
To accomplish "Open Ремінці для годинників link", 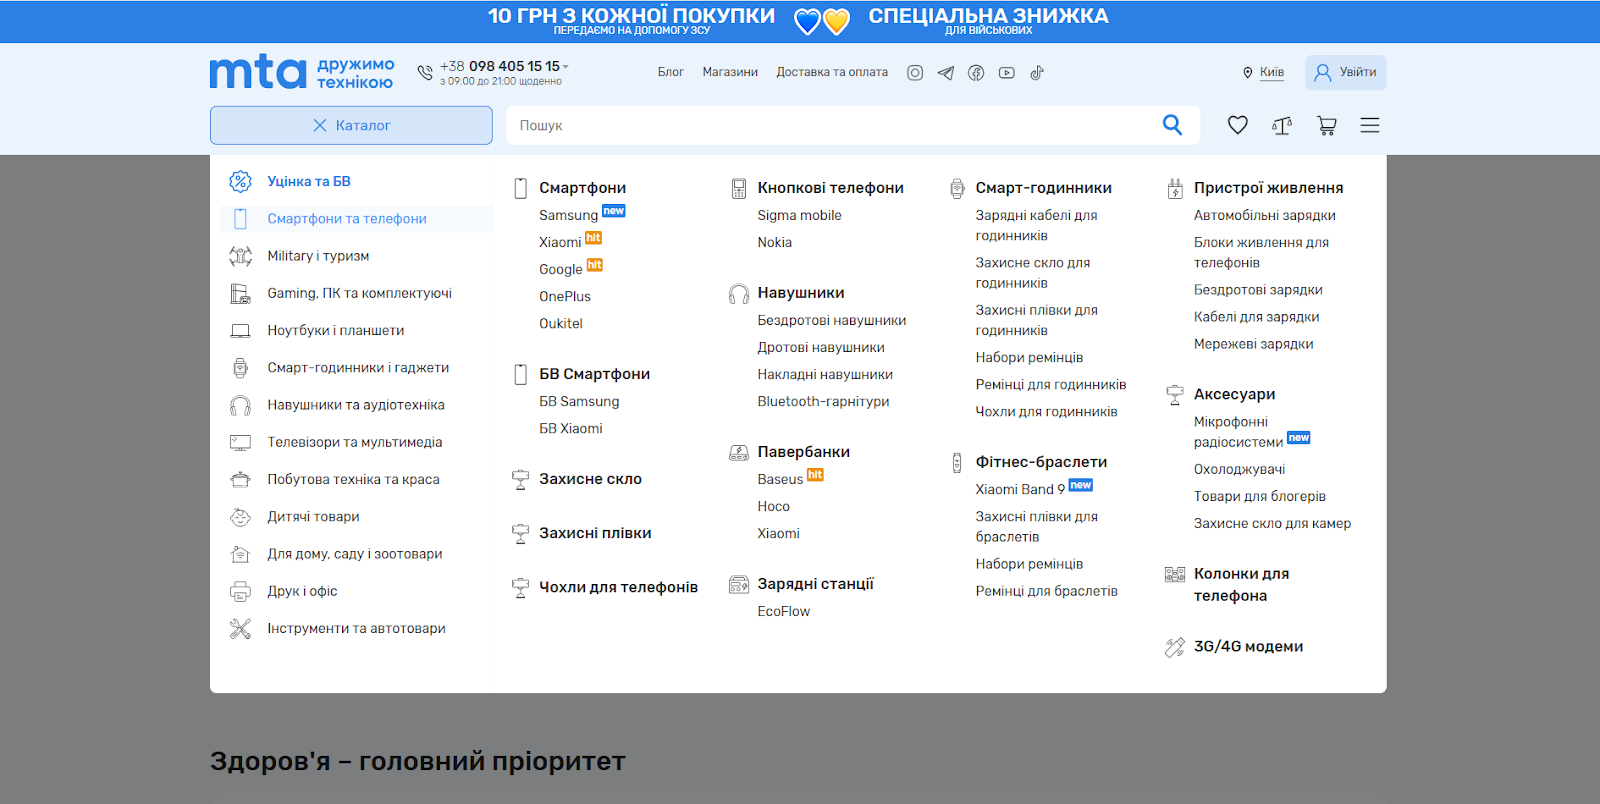I will click(x=1050, y=384).
